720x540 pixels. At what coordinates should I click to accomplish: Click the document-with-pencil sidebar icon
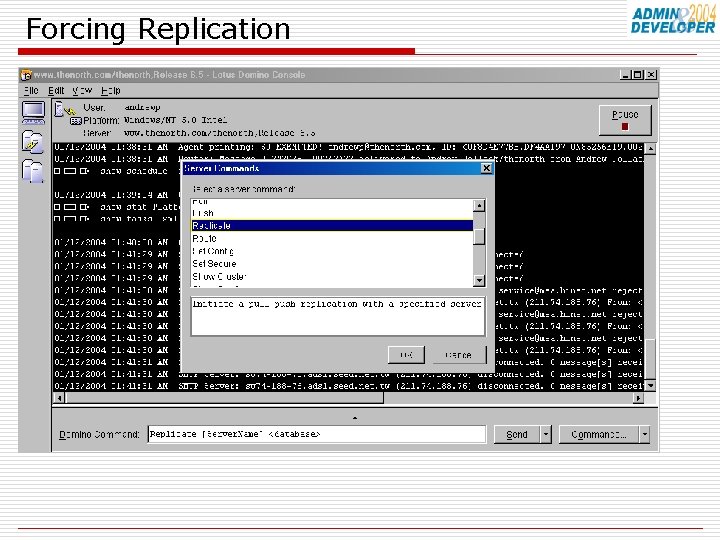pyautogui.click(x=32, y=142)
